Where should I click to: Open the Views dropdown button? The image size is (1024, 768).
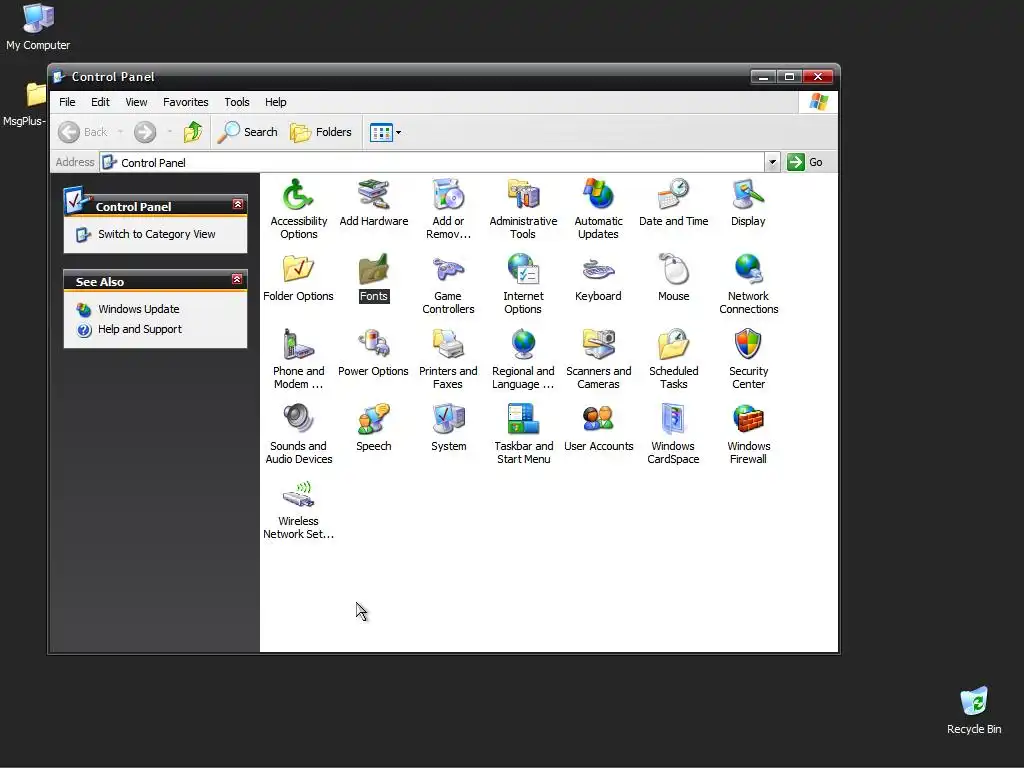(385, 133)
